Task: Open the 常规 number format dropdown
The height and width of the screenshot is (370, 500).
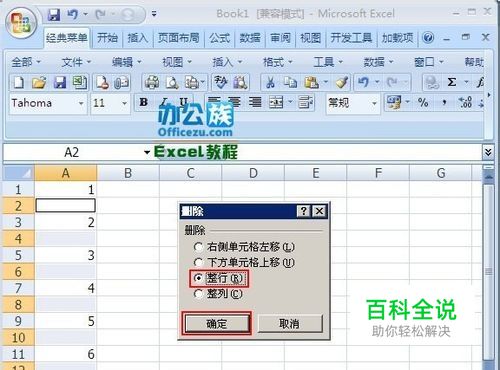Action: pyautogui.click(x=374, y=103)
